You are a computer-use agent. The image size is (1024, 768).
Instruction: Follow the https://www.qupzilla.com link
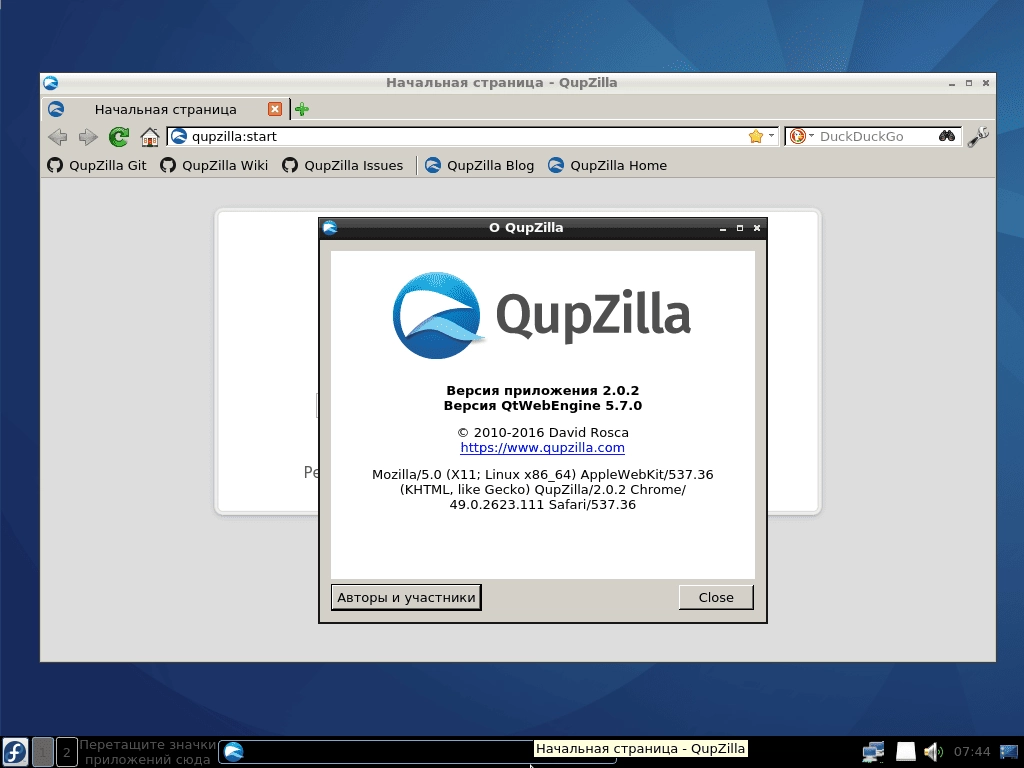tap(542, 447)
